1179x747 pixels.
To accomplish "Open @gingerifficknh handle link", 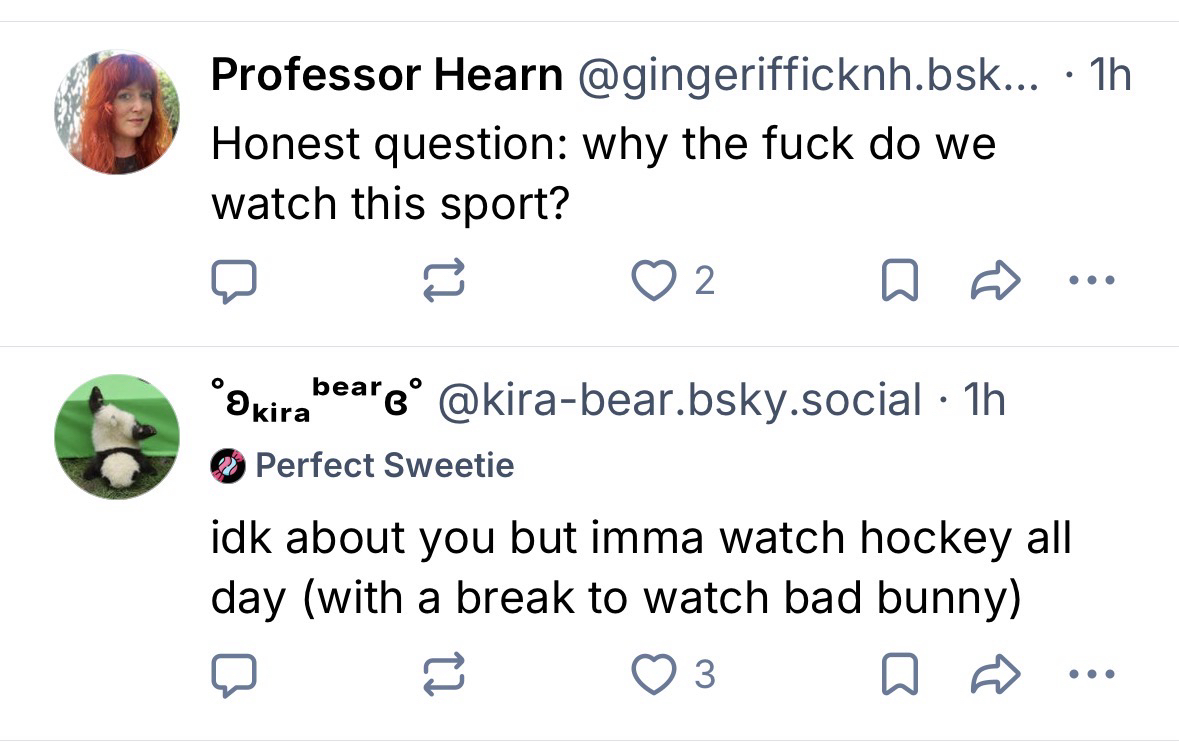I will coord(807,75).
